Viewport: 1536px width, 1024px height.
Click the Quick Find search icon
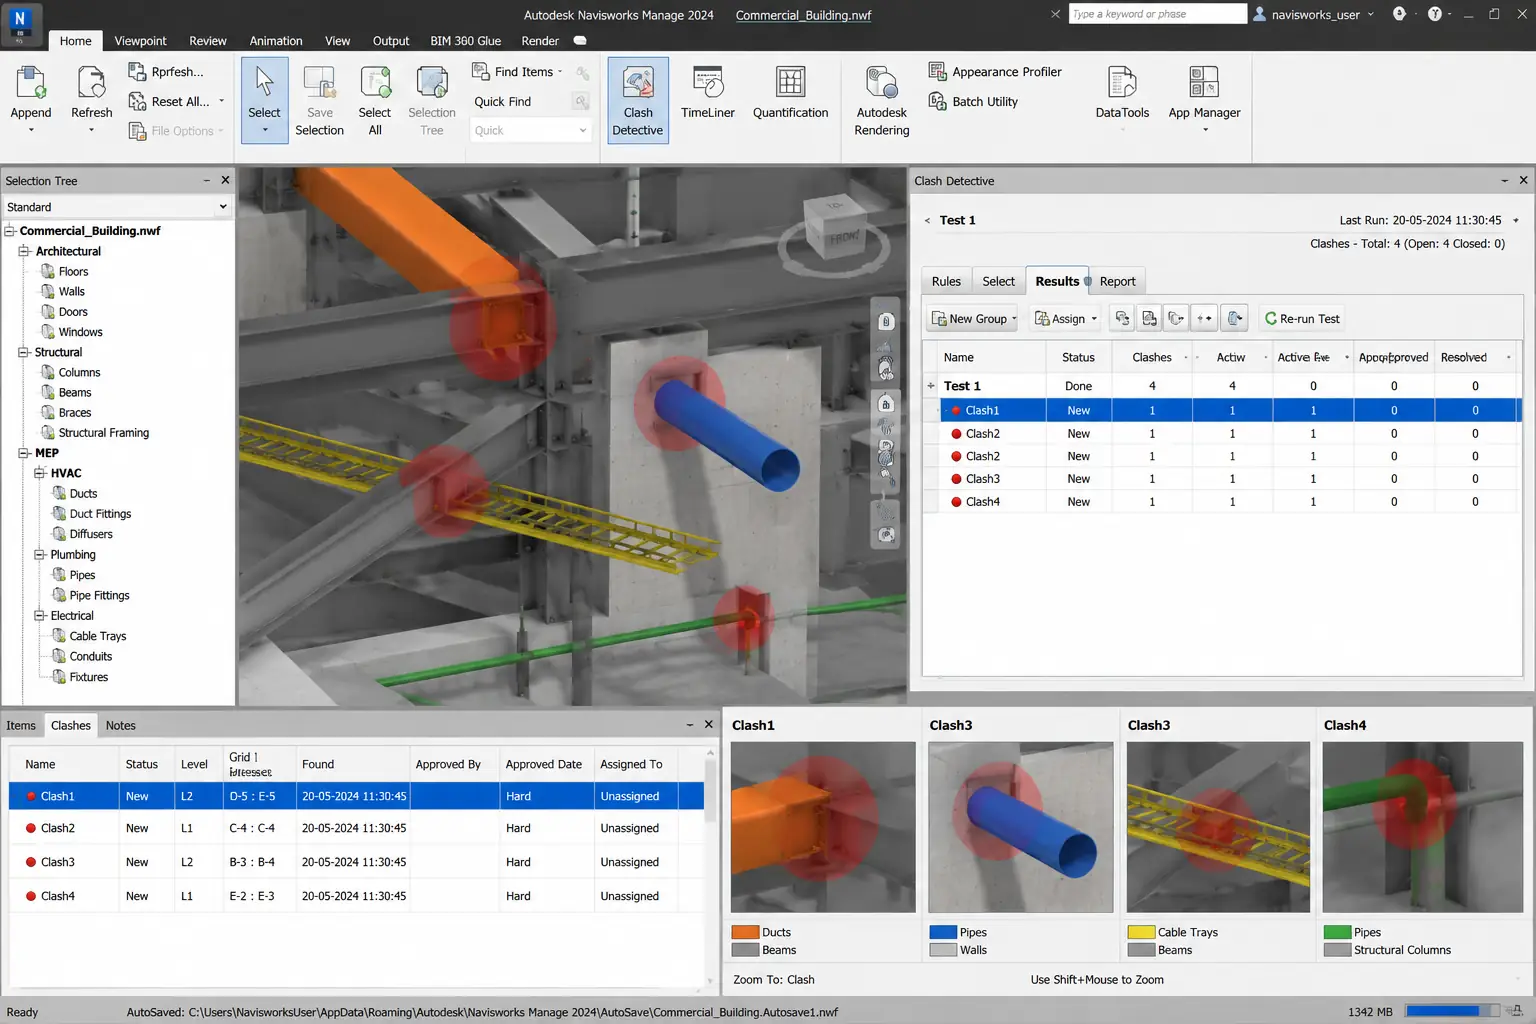[x=581, y=101]
